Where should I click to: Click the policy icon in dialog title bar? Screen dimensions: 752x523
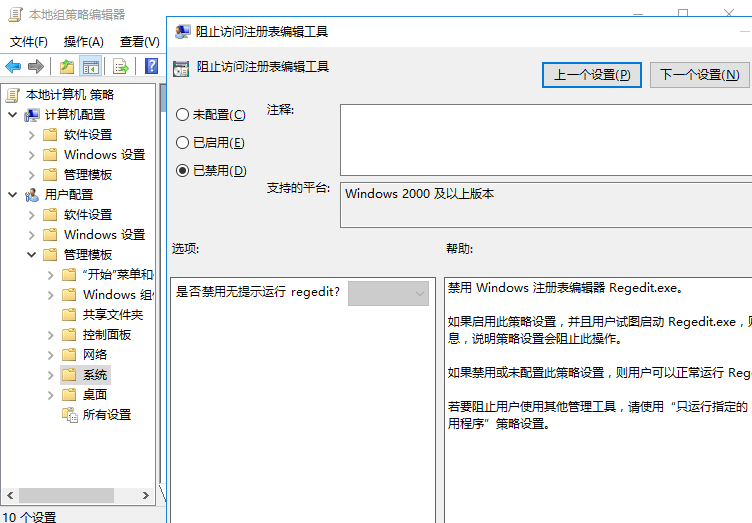pyautogui.click(x=182, y=32)
